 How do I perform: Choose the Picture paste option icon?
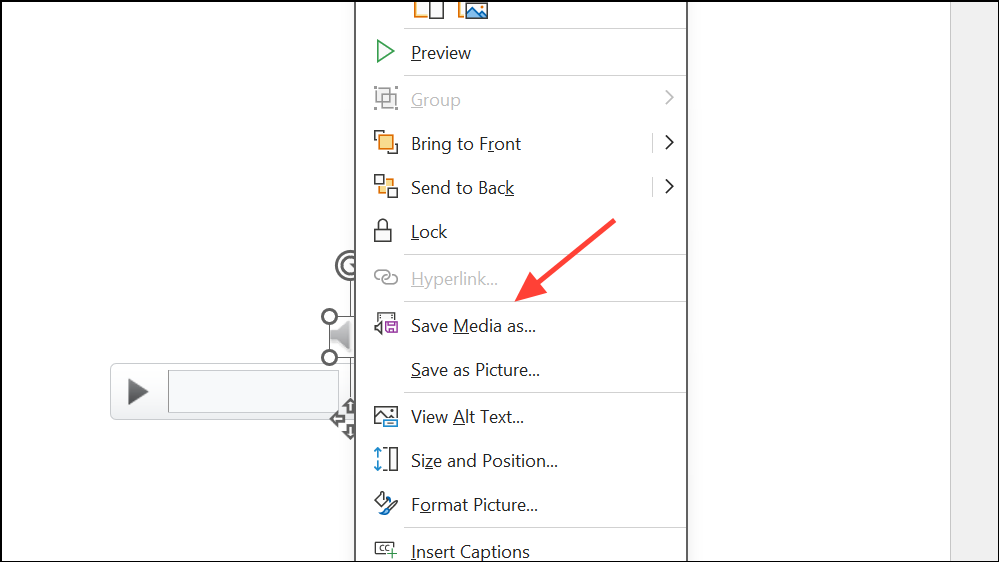click(x=473, y=10)
